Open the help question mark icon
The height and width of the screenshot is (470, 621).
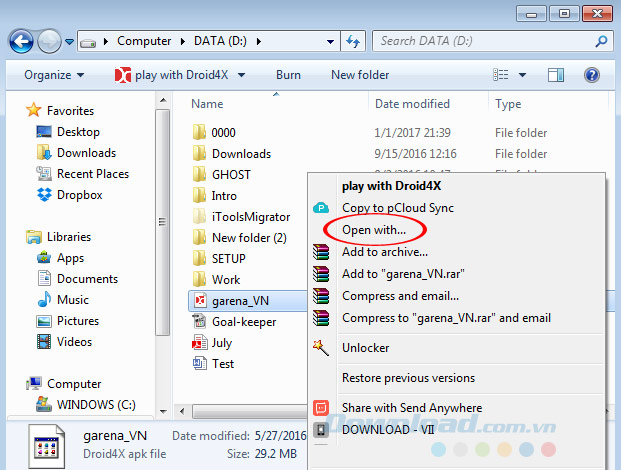tap(591, 75)
